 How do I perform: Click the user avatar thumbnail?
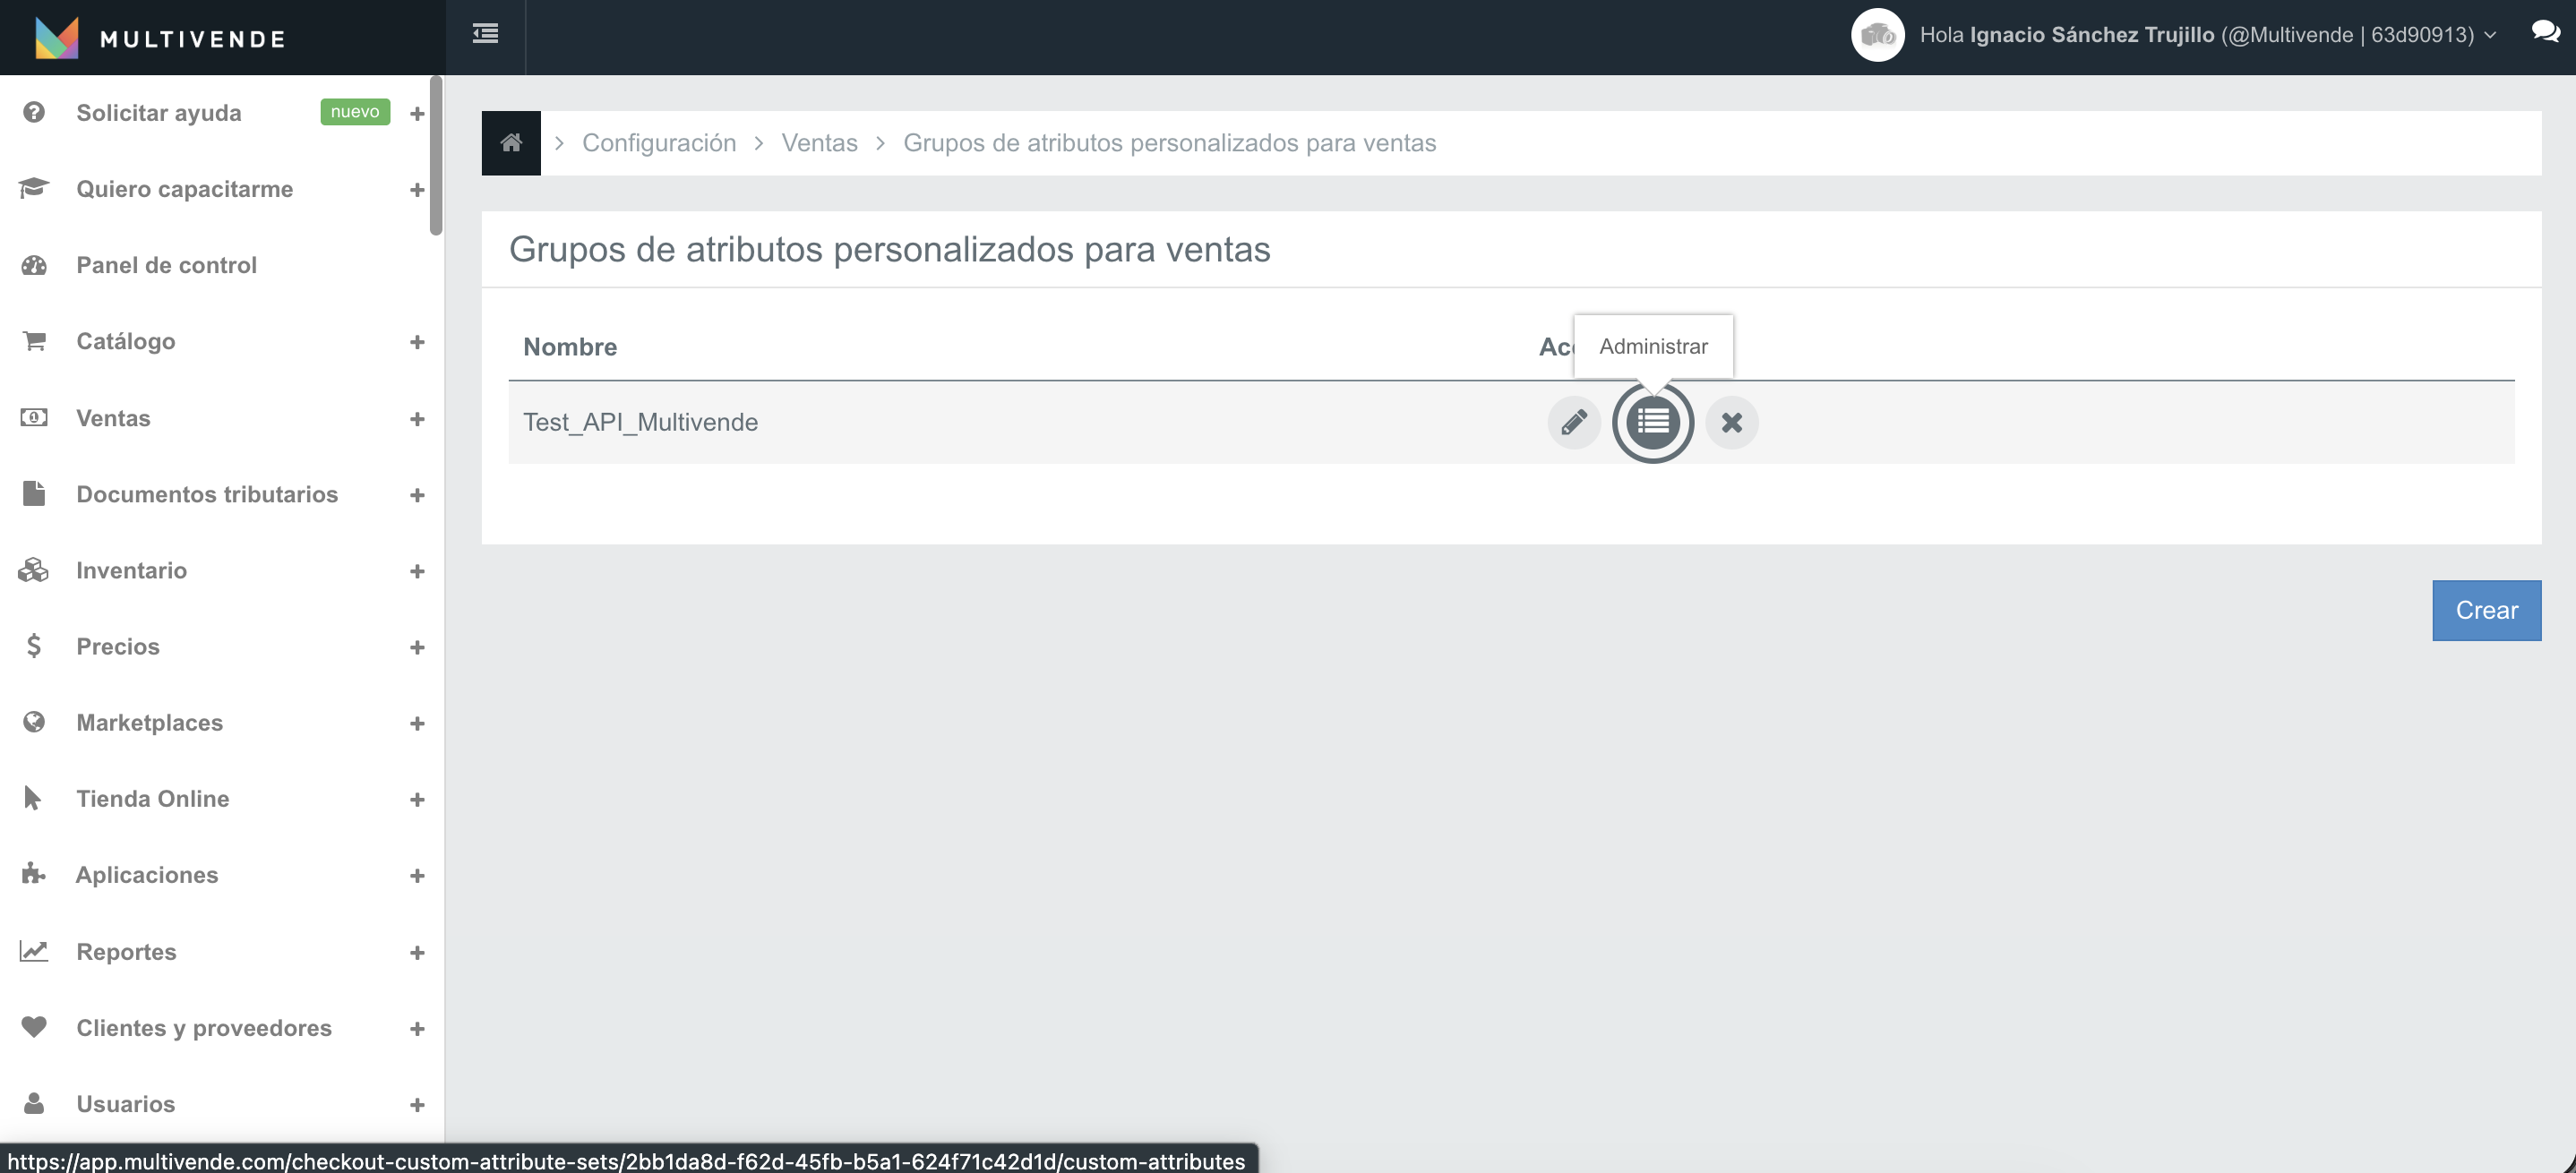pos(1877,36)
